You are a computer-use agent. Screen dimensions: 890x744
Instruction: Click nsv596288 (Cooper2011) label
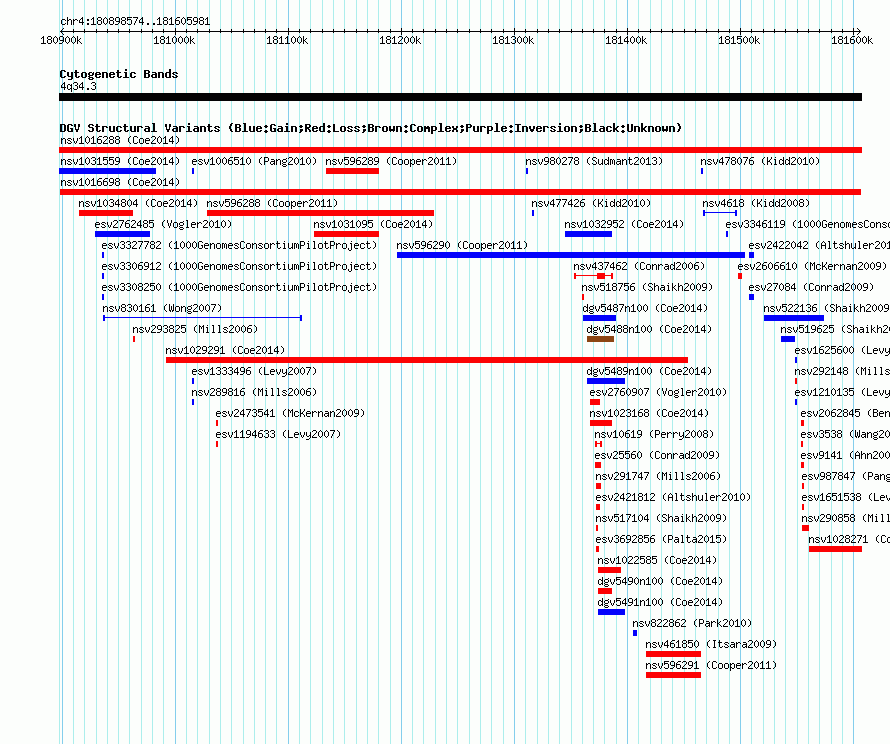pos(272,203)
